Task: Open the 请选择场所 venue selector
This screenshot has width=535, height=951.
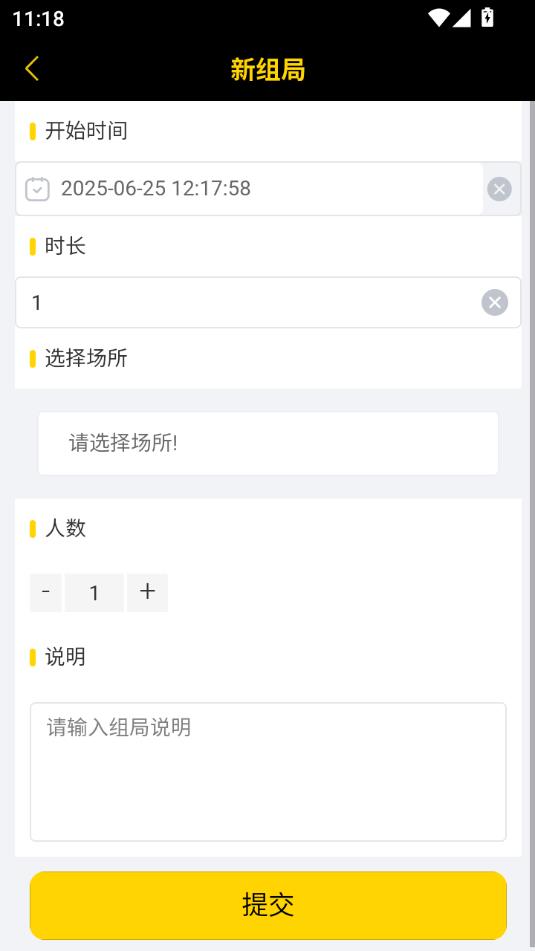Action: point(268,443)
